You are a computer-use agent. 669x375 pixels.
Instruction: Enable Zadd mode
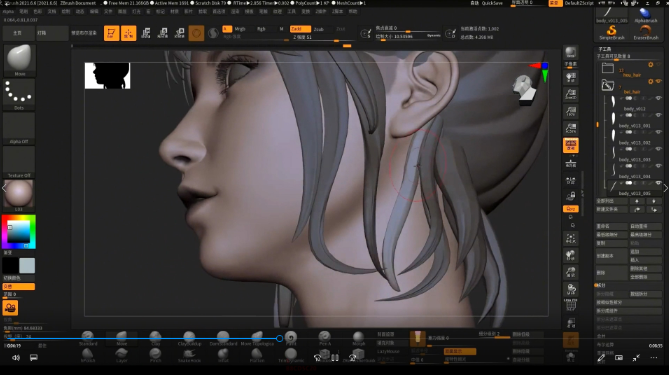click(300, 29)
